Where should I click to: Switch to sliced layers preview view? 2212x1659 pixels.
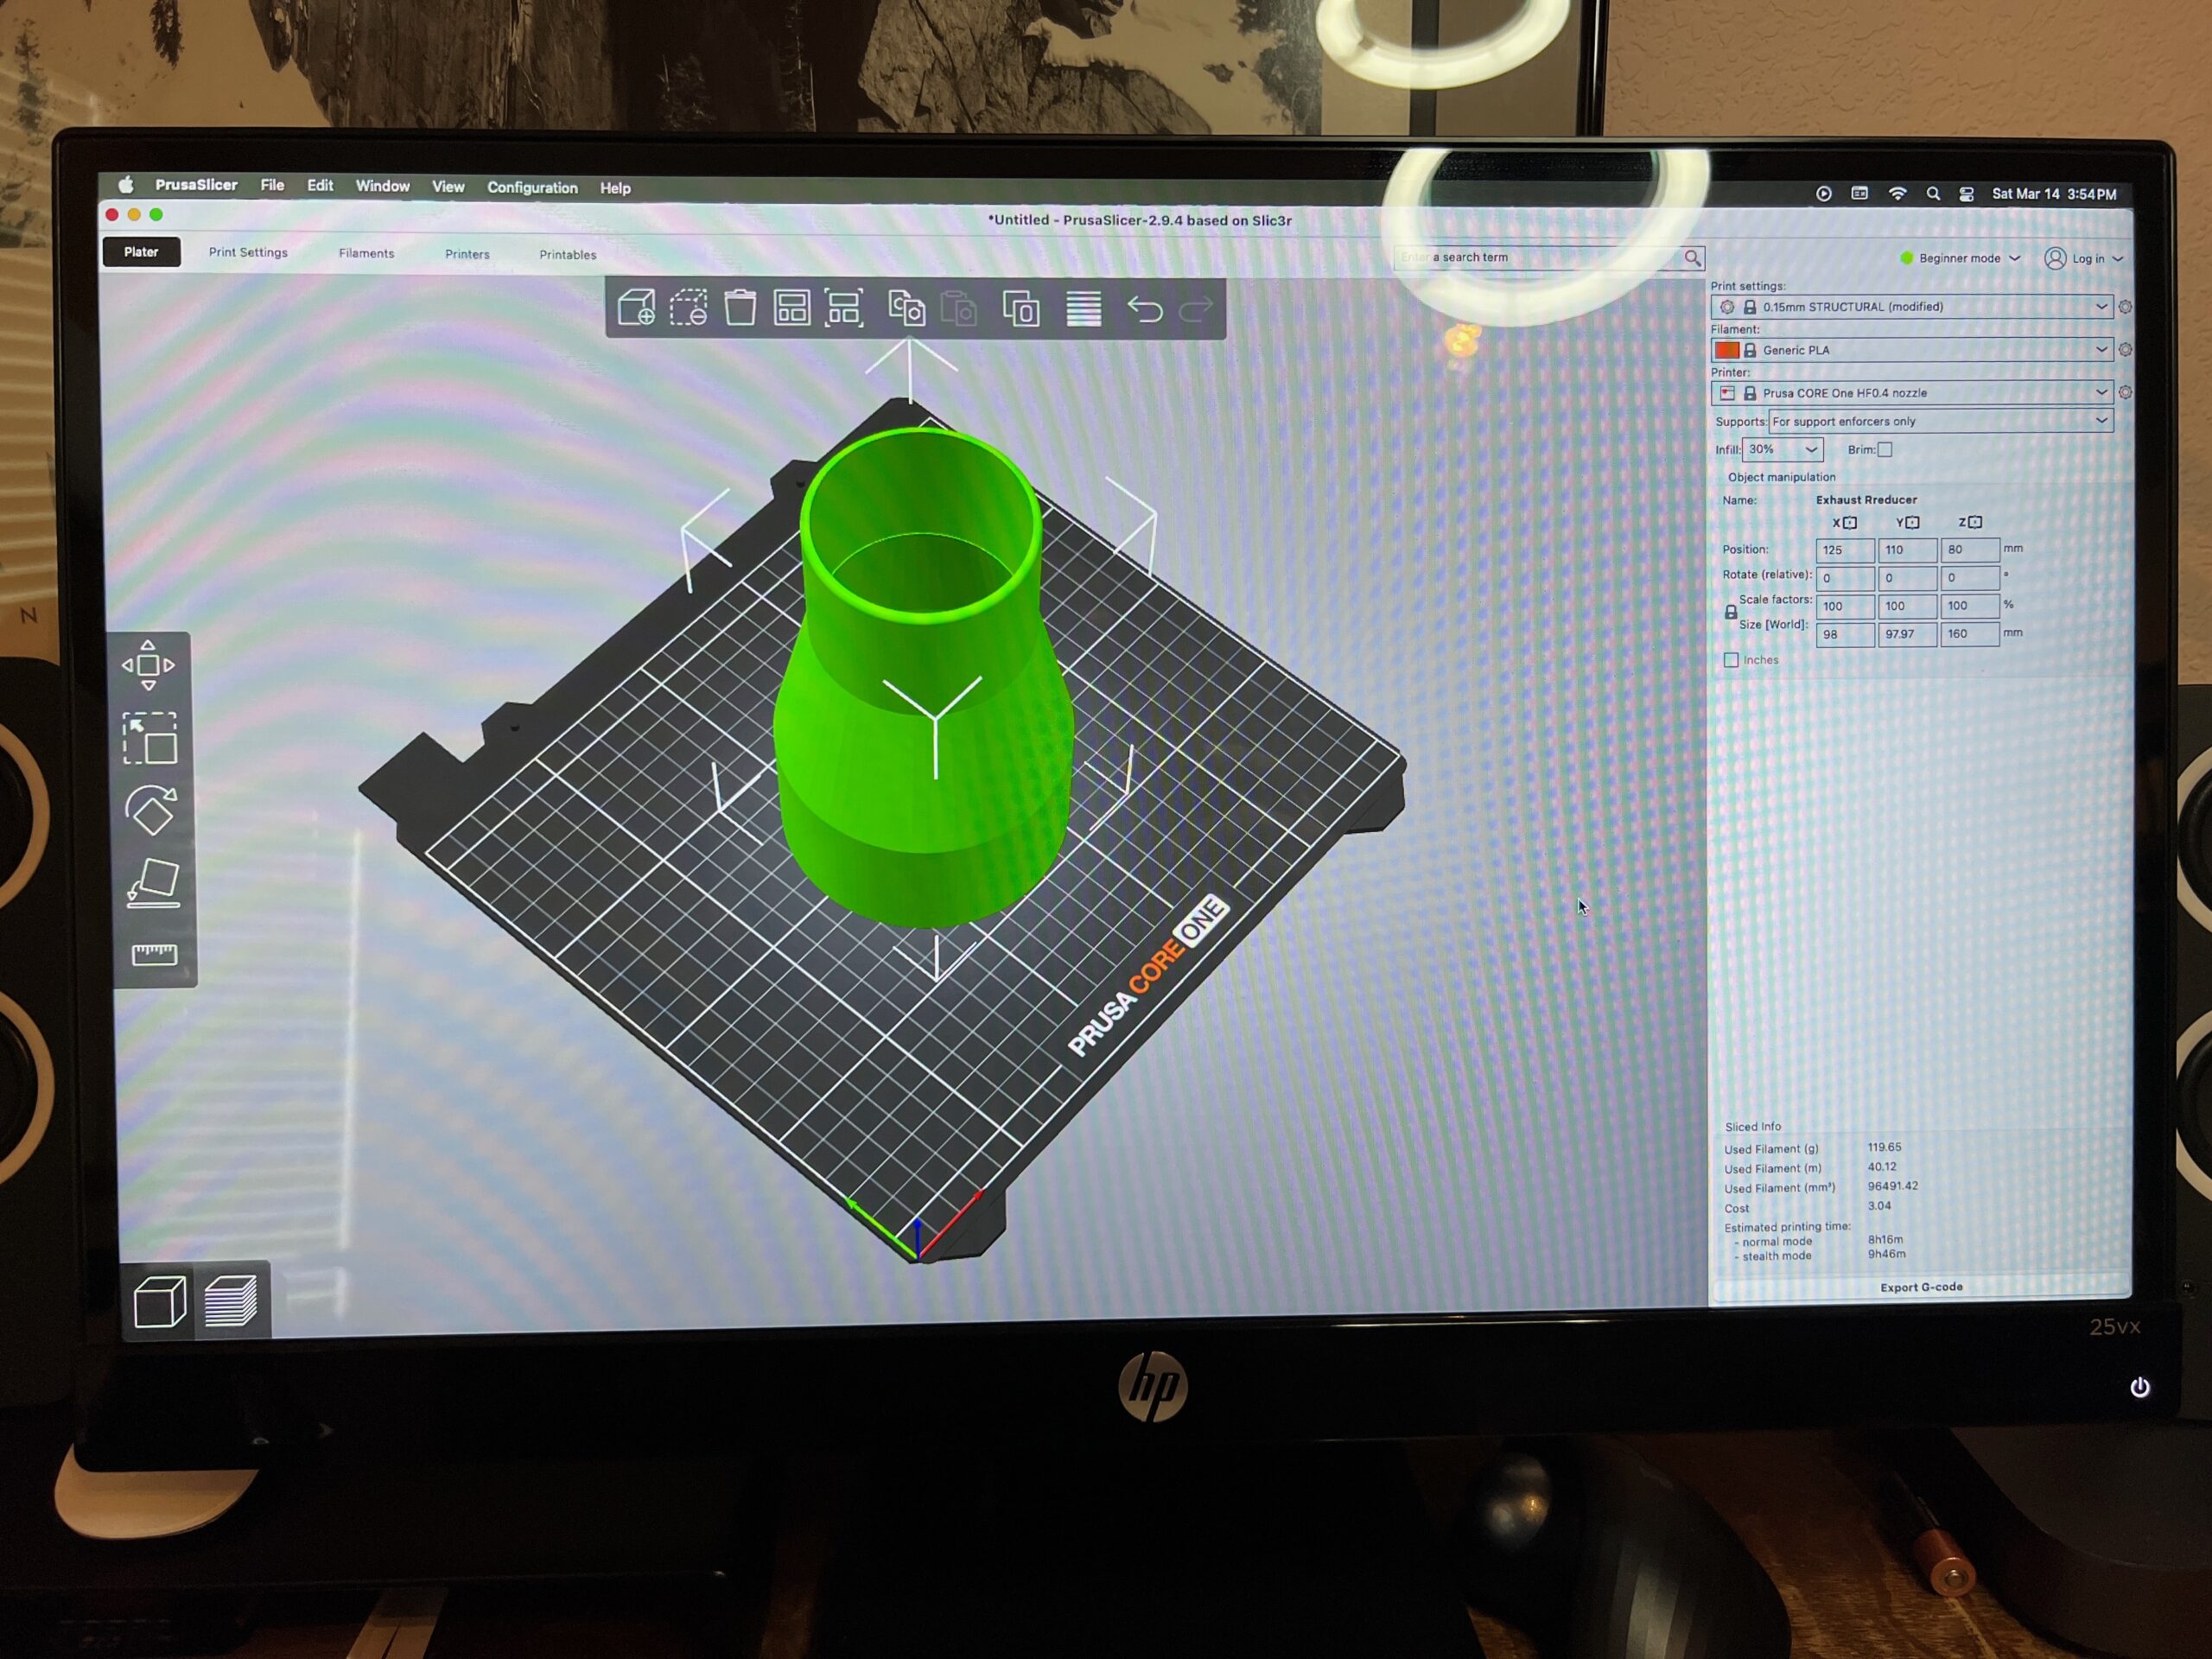point(231,1301)
